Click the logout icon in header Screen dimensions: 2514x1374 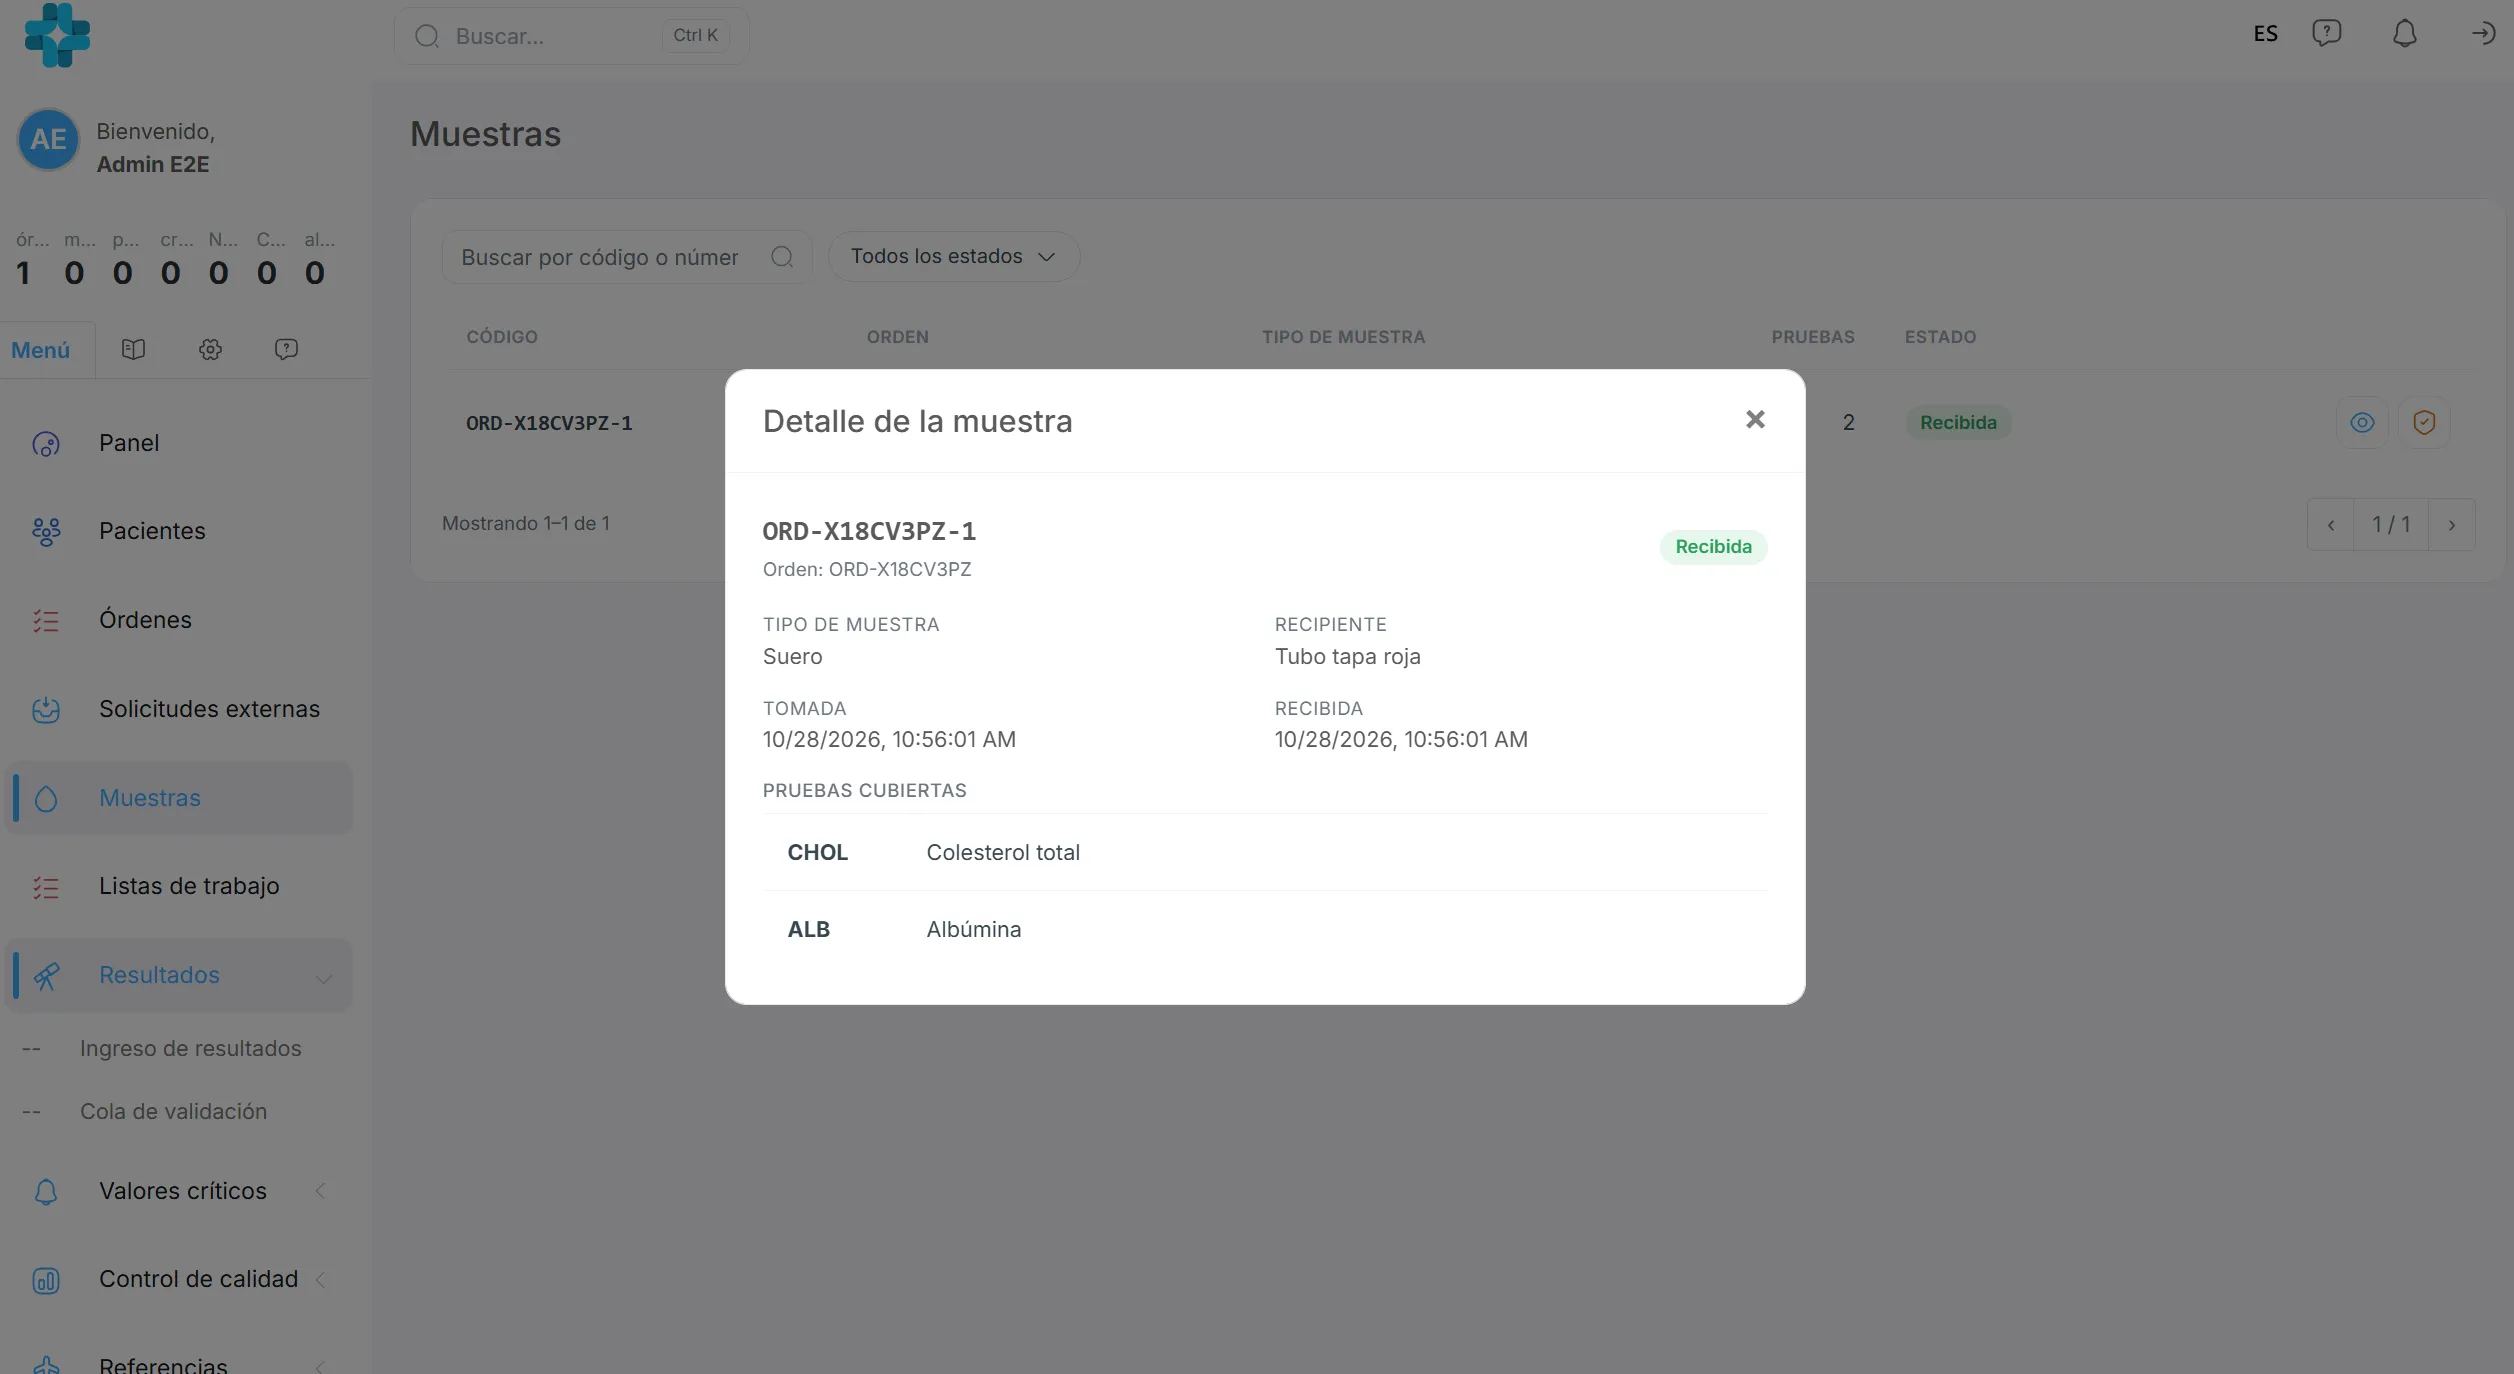point(2483,34)
